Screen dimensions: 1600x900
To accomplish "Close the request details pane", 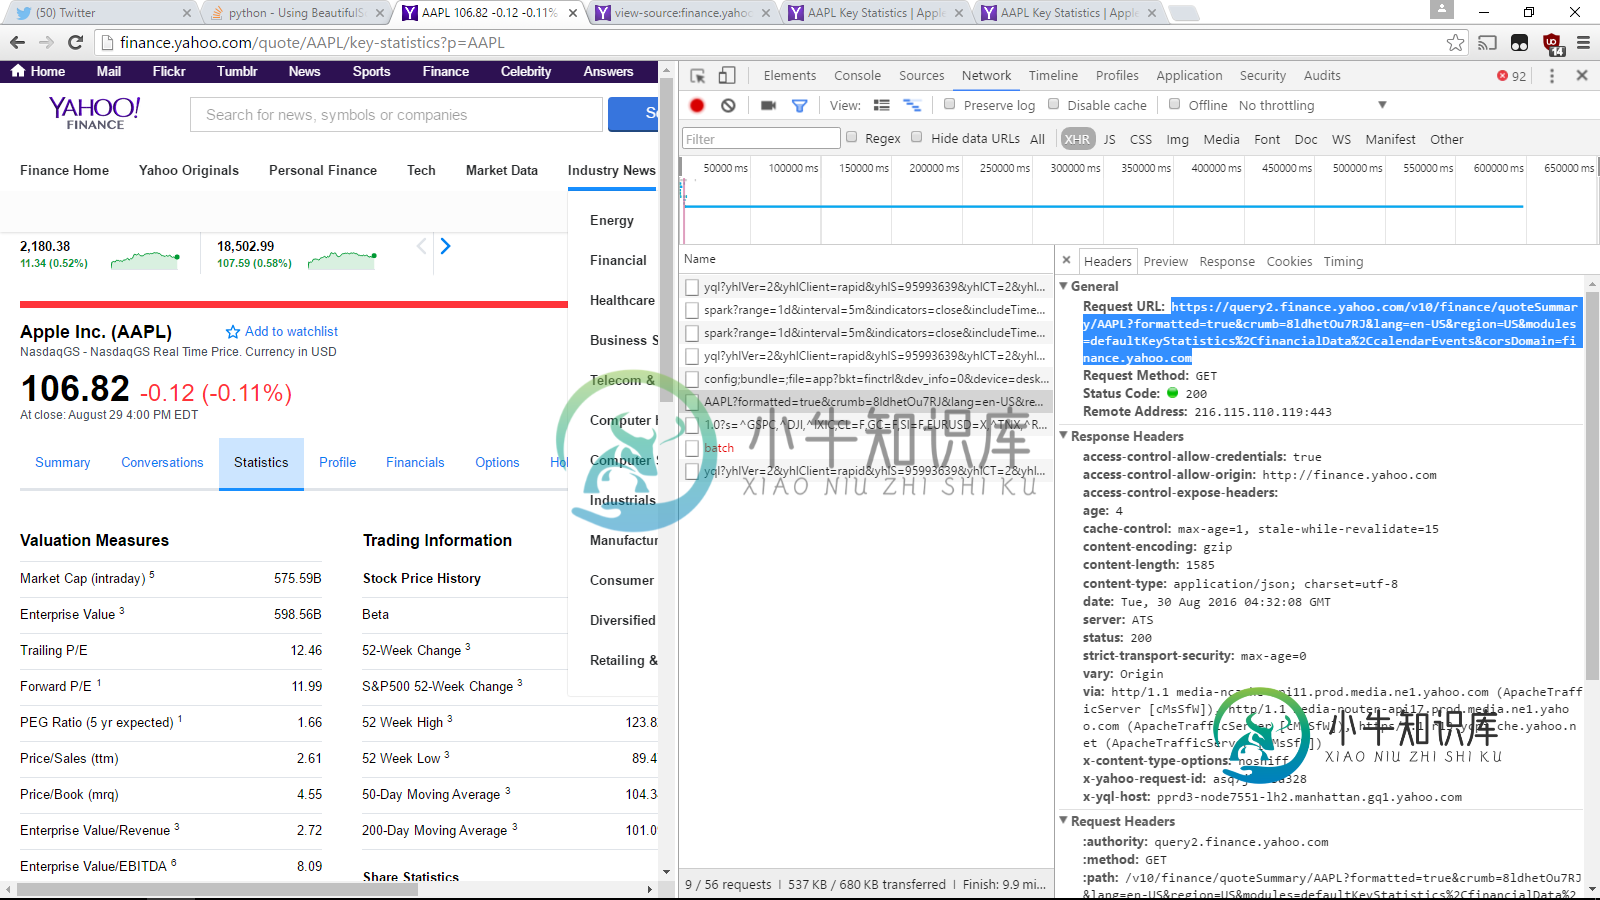I will 1066,260.
